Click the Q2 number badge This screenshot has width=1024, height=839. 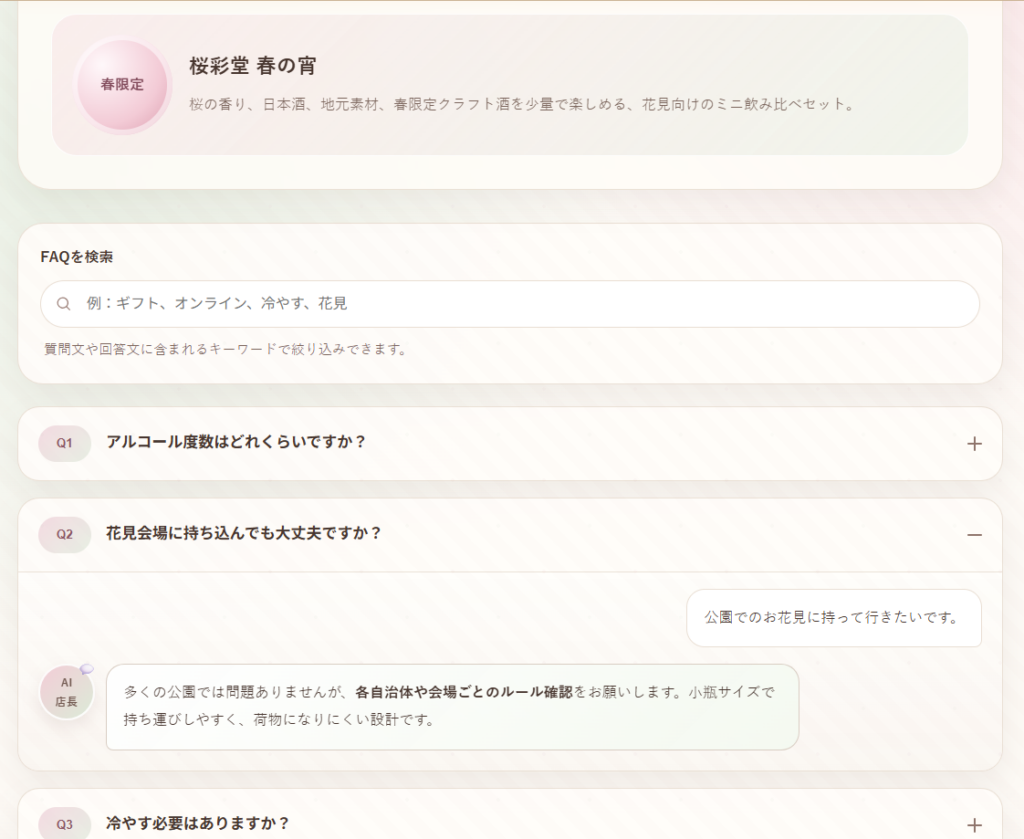point(64,534)
